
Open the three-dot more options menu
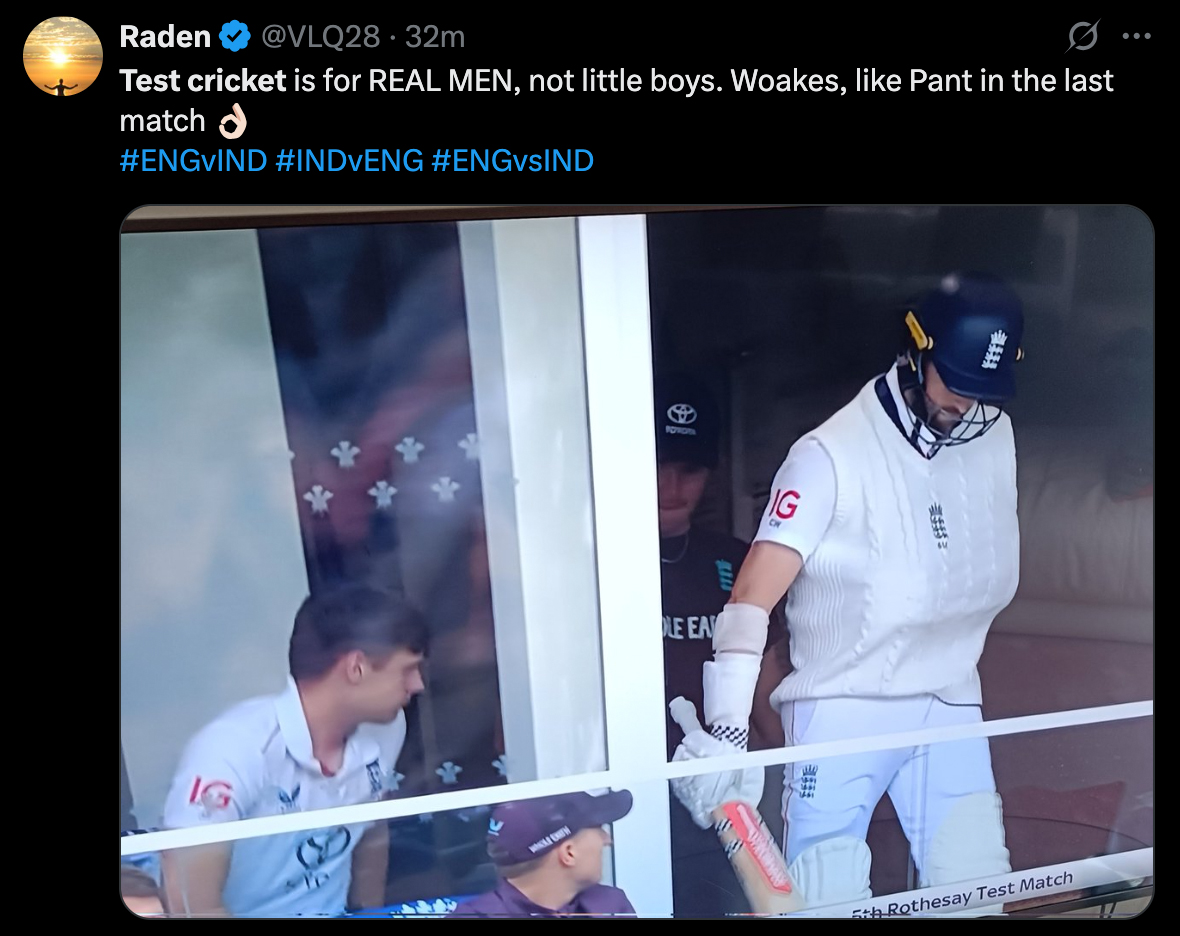click(1136, 35)
